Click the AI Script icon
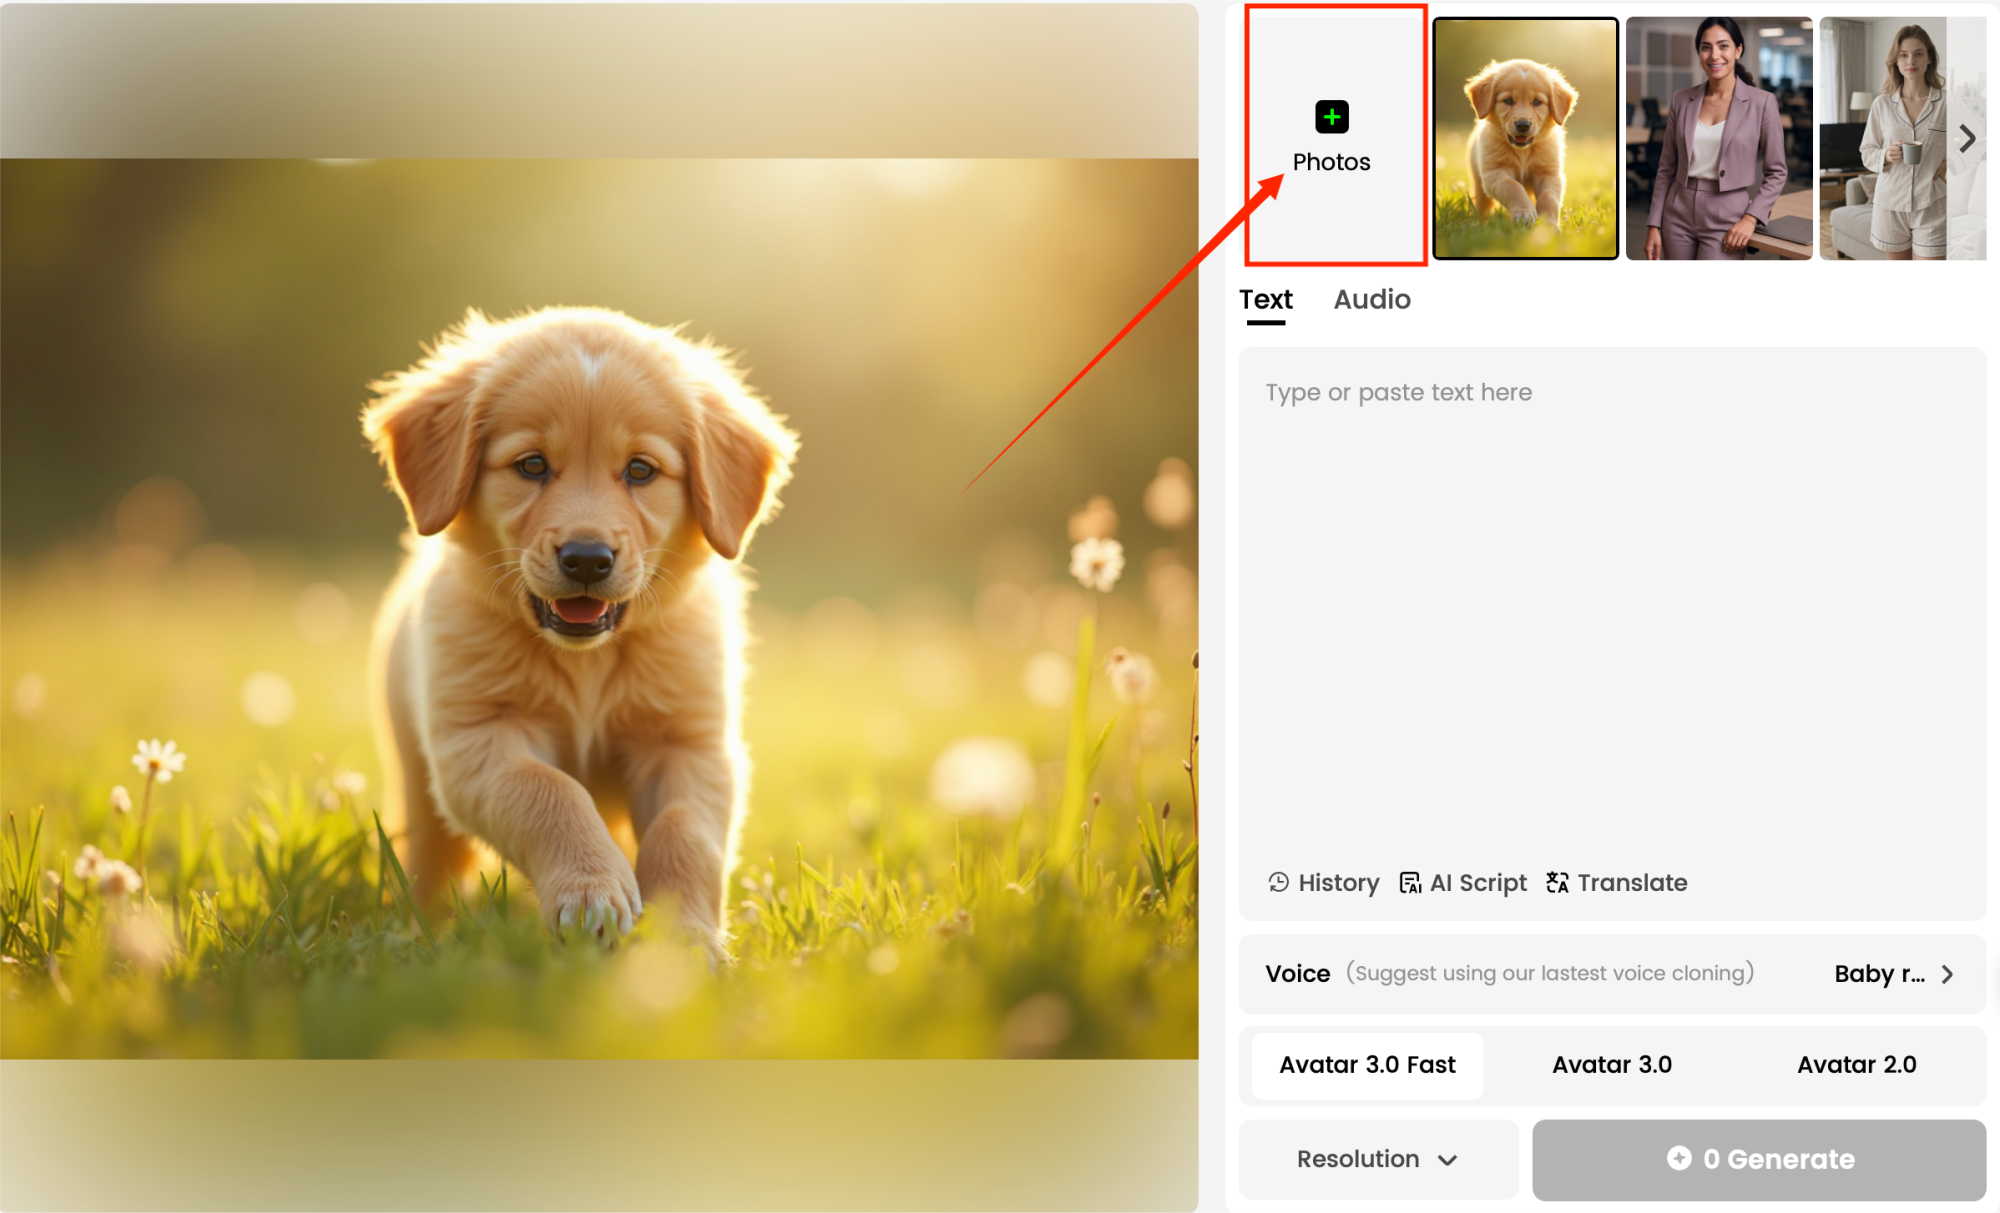 tap(1410, 882)
